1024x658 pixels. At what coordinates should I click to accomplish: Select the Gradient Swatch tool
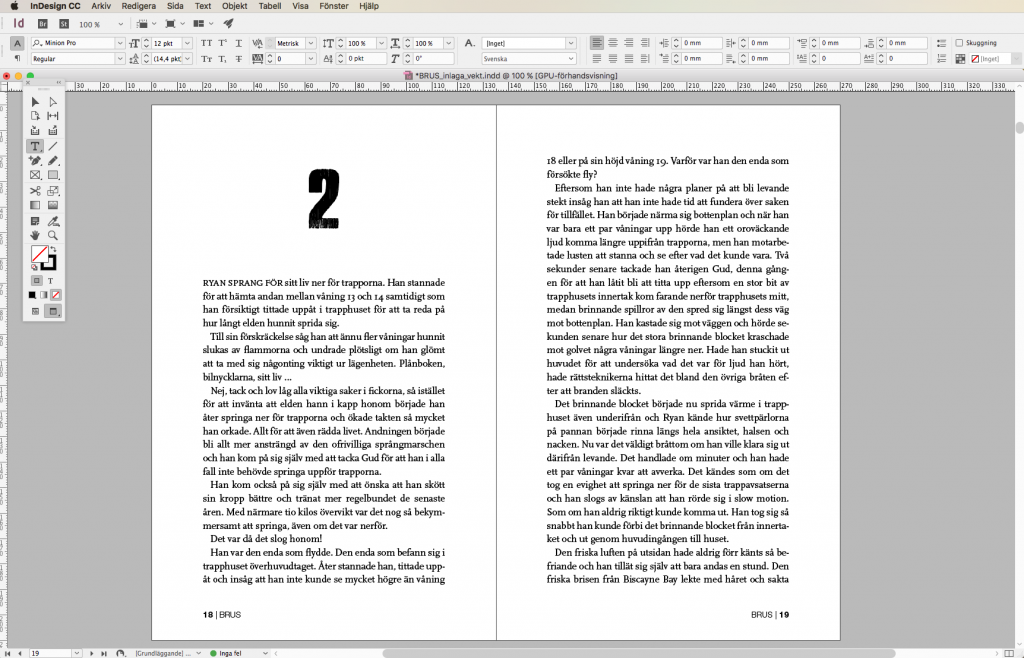[x=35, y=205]
